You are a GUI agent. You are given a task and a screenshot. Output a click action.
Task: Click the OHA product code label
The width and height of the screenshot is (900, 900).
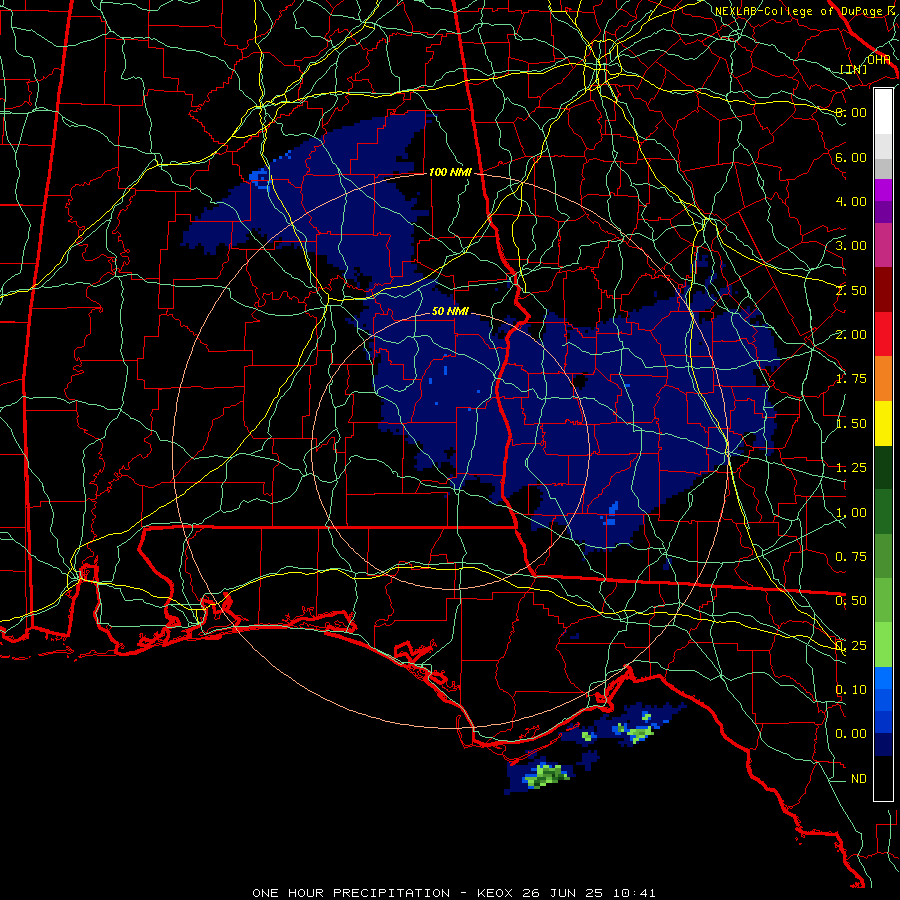tap(878, 59)
